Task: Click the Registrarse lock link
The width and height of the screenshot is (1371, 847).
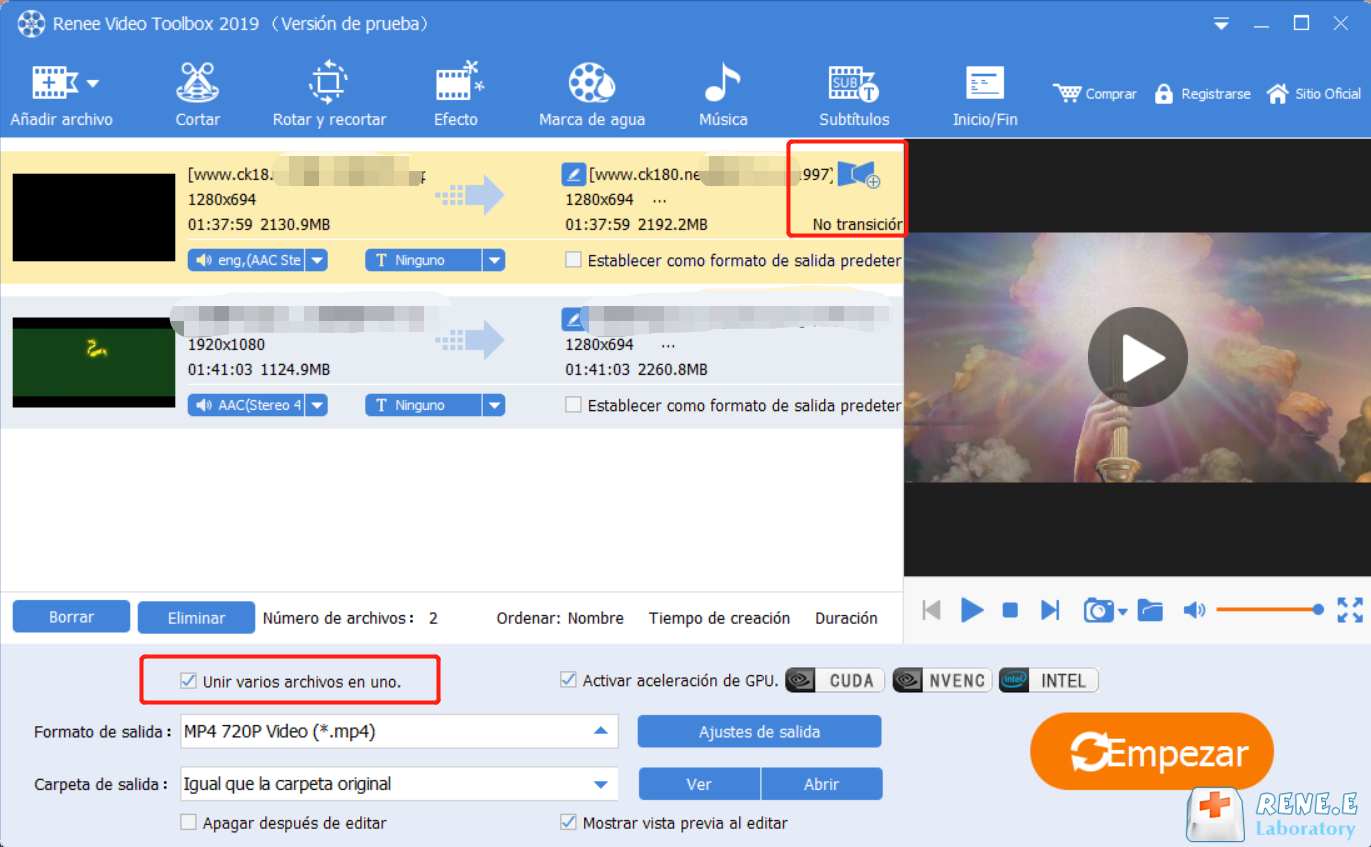Action: 1202,94
